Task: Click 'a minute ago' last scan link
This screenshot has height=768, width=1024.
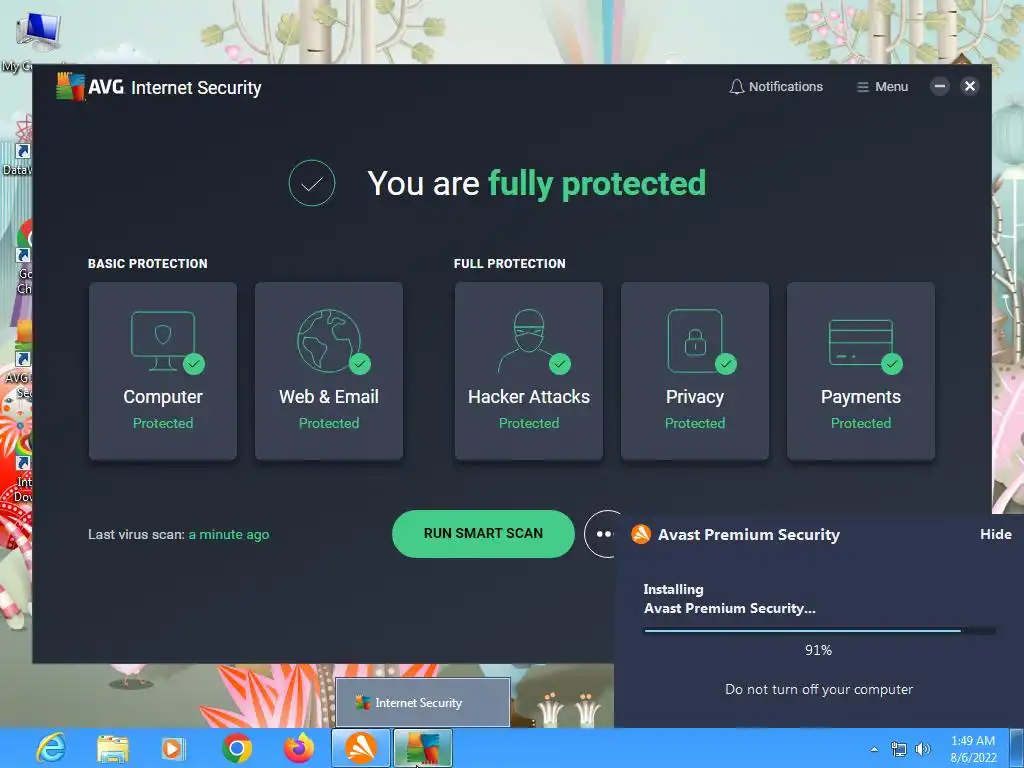Action: pos(229,534)
